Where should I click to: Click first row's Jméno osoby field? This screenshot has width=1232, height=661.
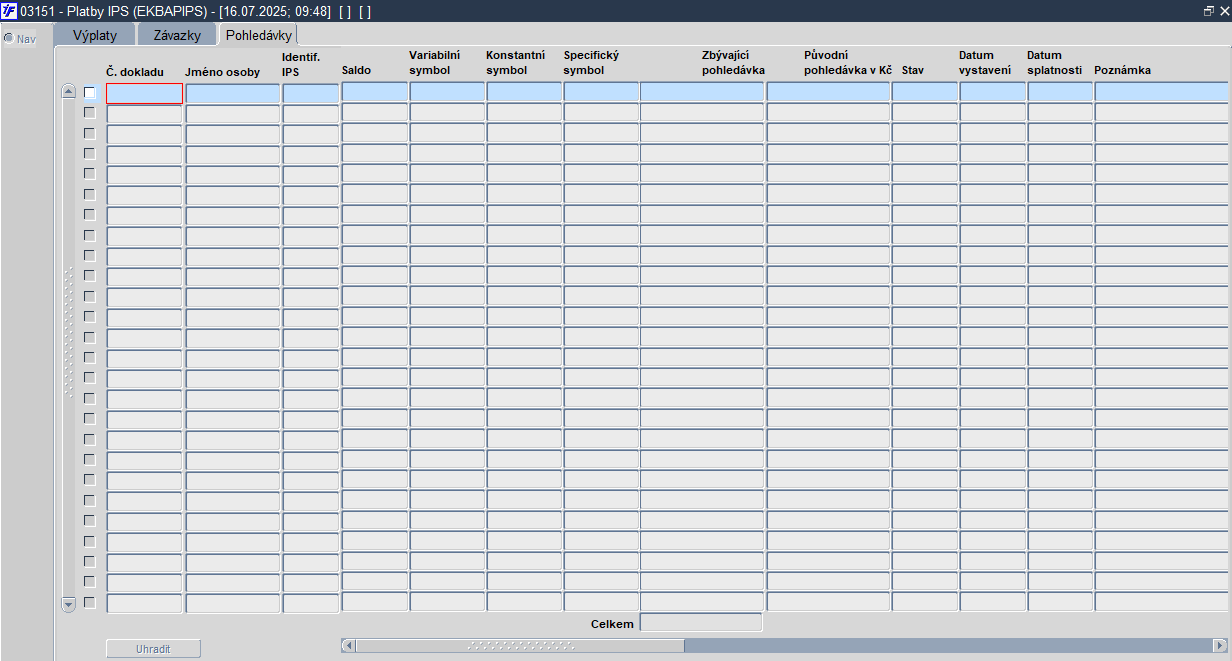pyautogui.click(x=233, y=93)
